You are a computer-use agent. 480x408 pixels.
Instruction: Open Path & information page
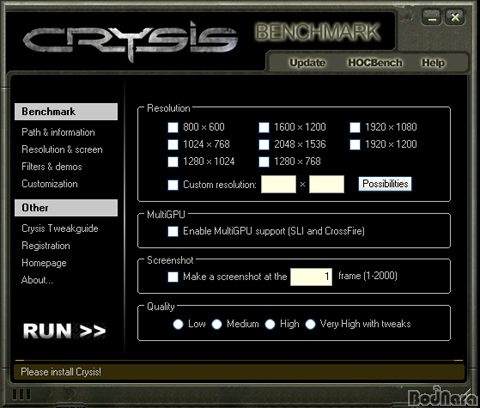(58, 132)
